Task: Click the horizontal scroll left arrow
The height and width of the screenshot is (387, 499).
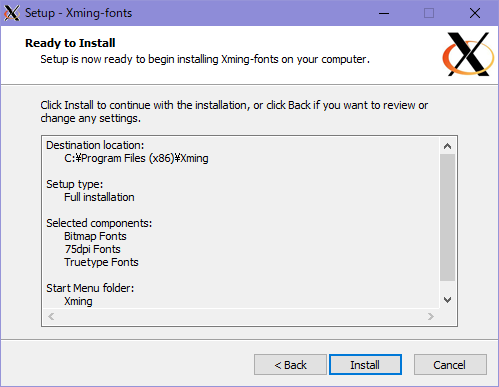Action: (51, 316)
